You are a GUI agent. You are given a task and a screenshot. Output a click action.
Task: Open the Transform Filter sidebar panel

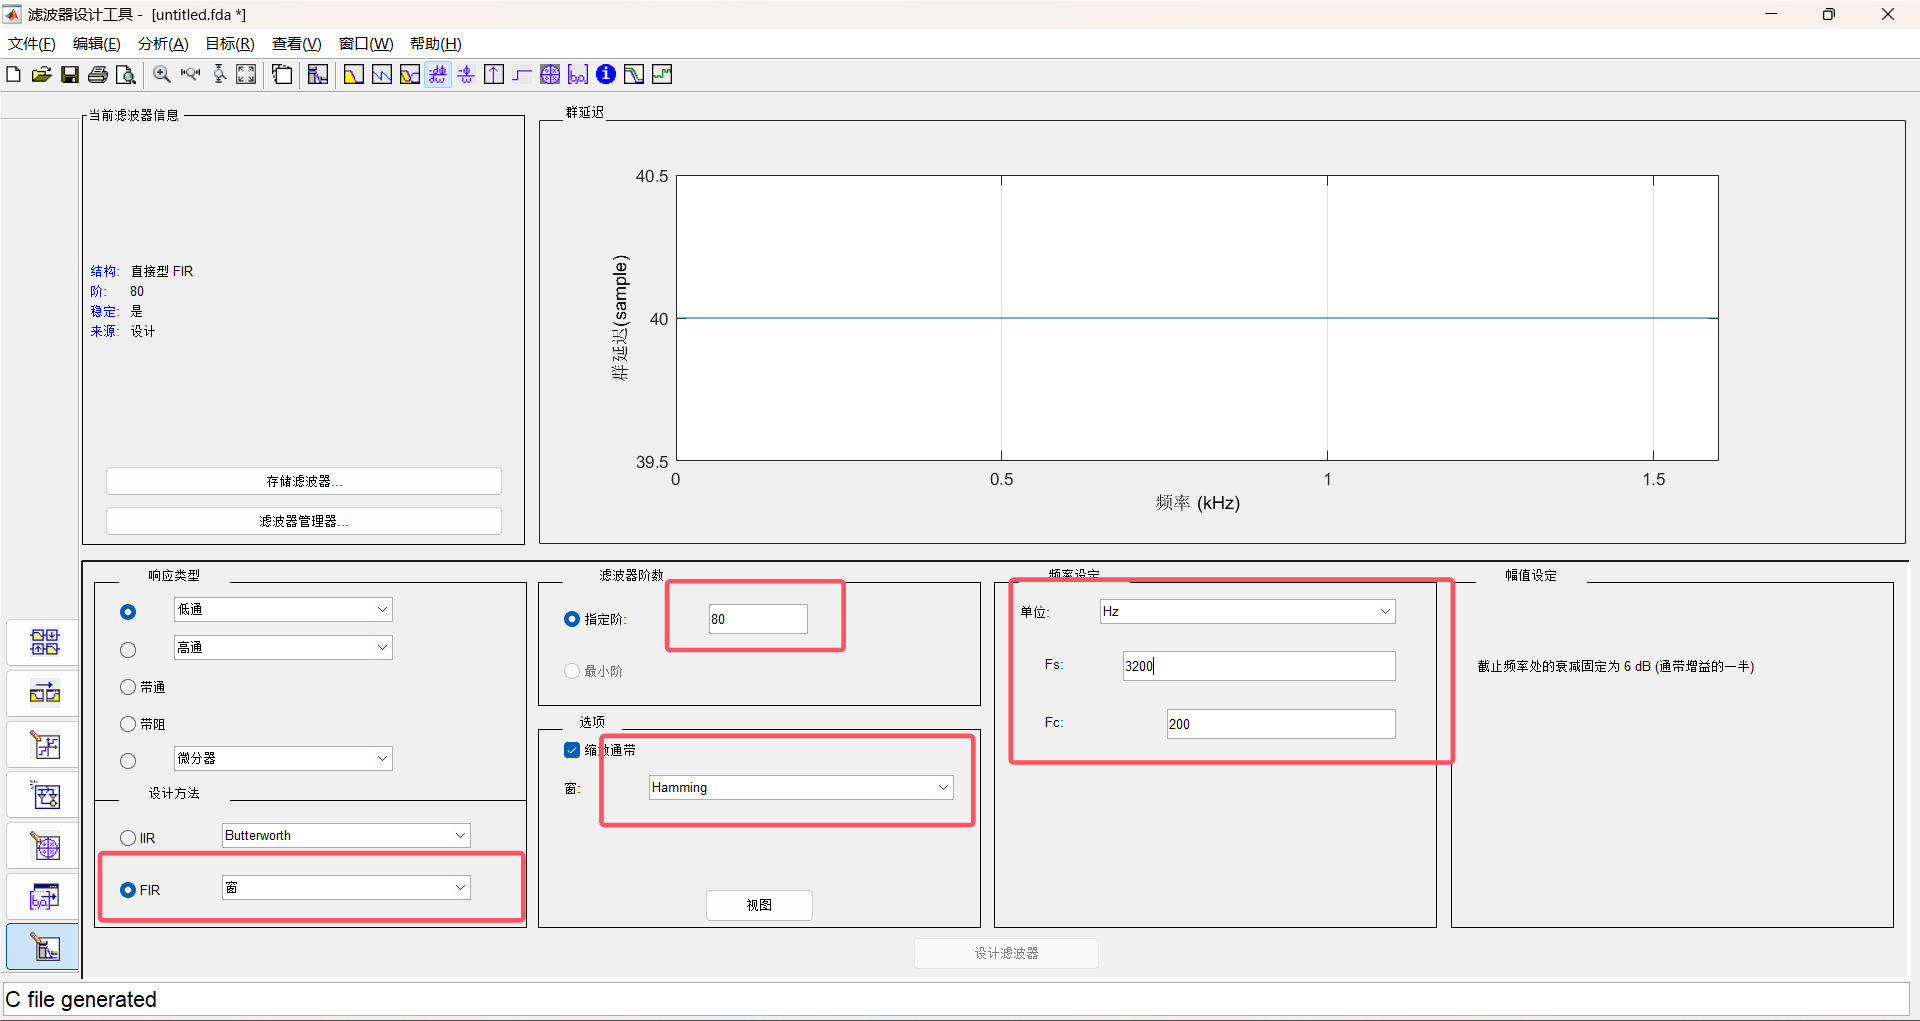44,693
